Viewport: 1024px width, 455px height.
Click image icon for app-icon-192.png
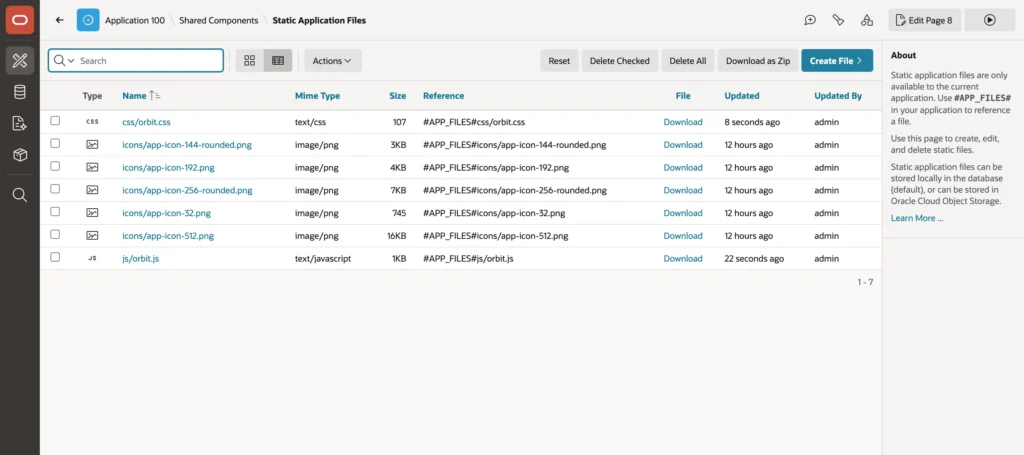[x=92, y=168]
